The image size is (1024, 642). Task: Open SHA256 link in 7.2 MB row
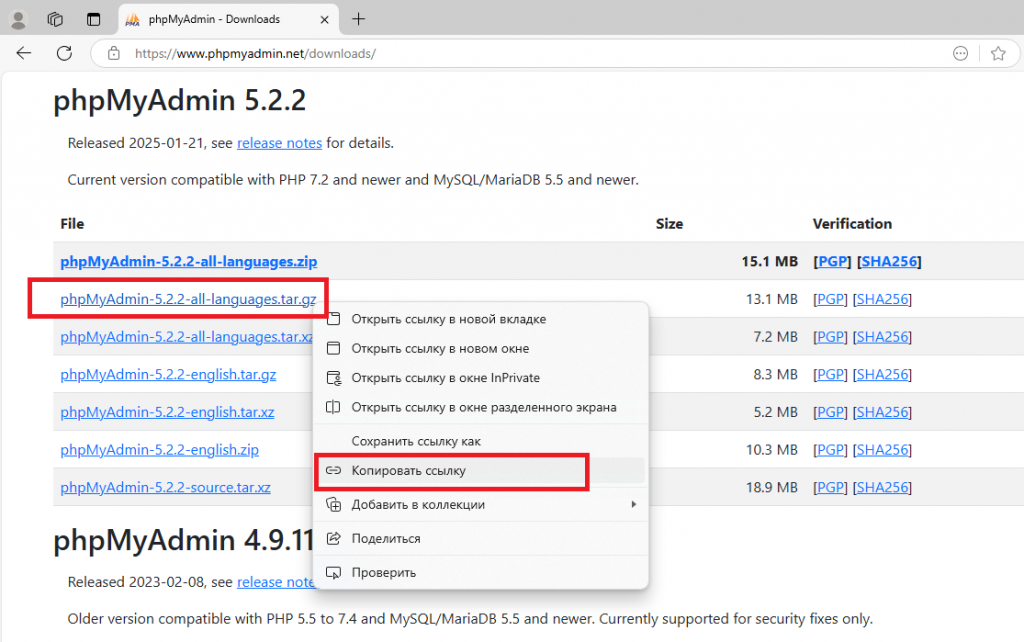point(882,337)
